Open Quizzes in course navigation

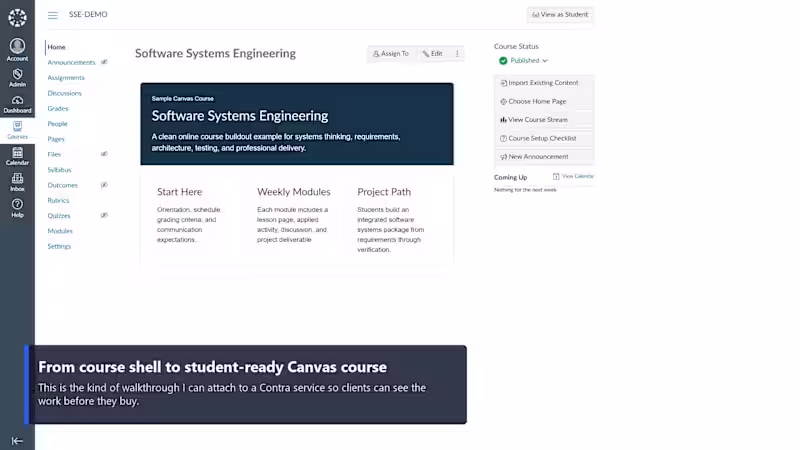tap(59, 216)
